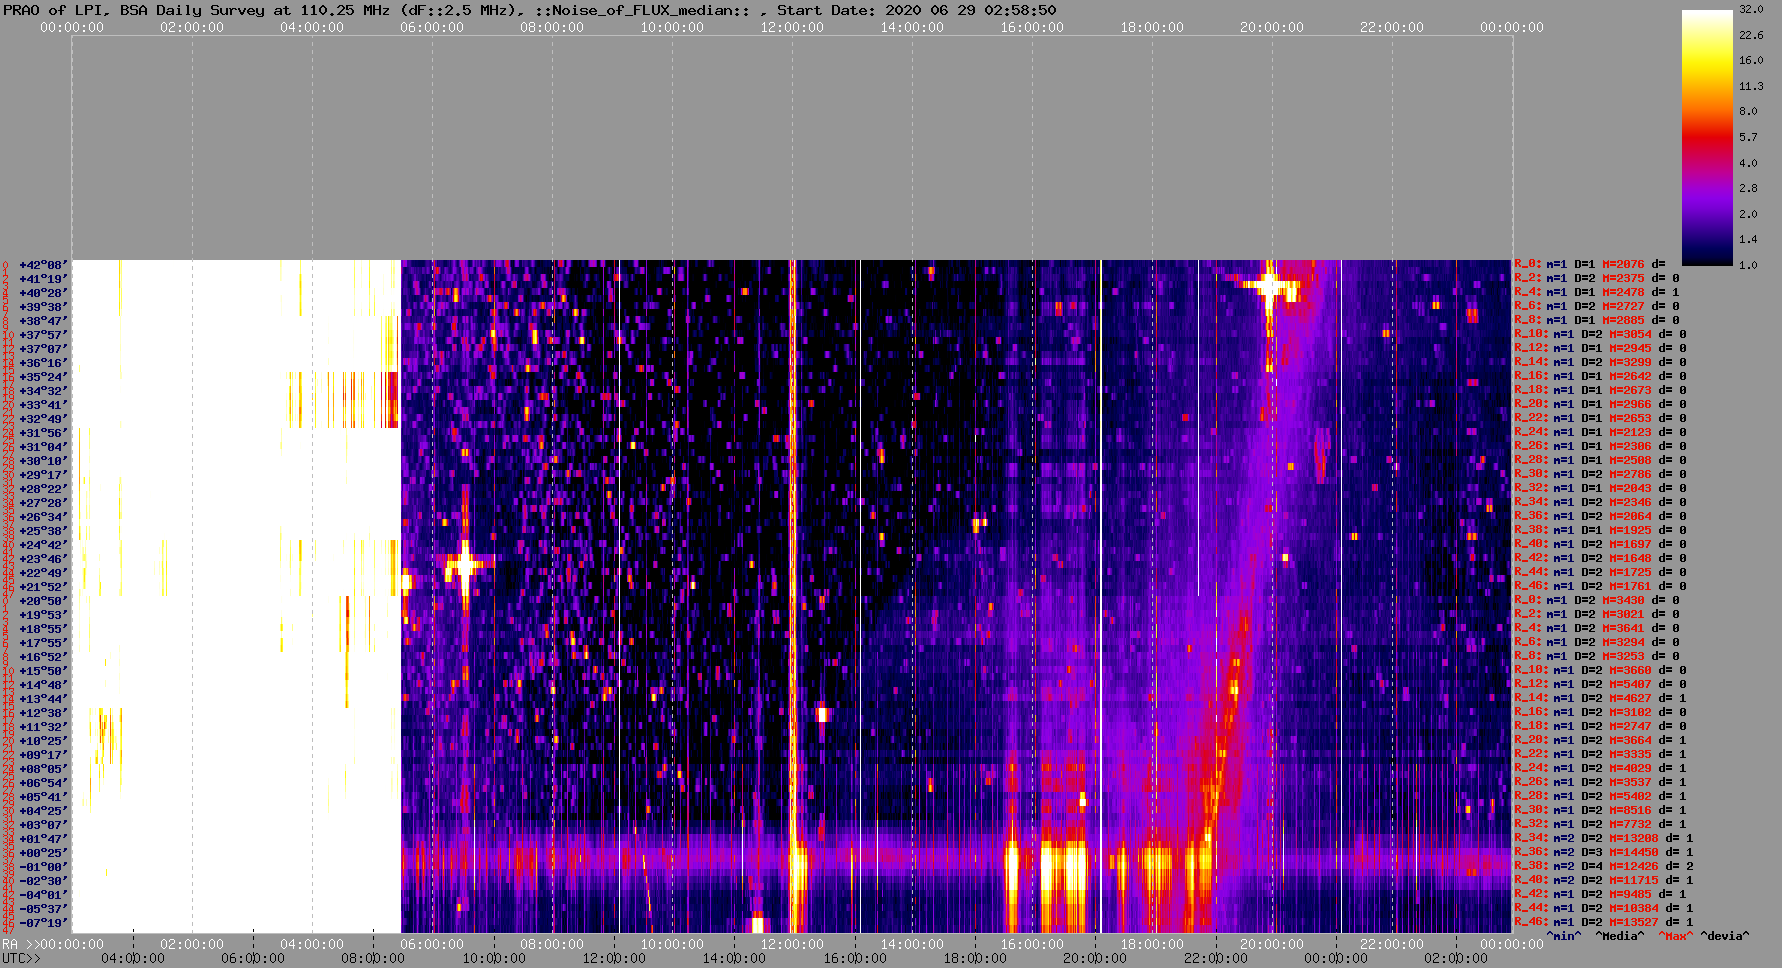Click the declination label +08°05'
Image resolution: width=1782 pixels, height=968 pixels.
click(43, 769)
